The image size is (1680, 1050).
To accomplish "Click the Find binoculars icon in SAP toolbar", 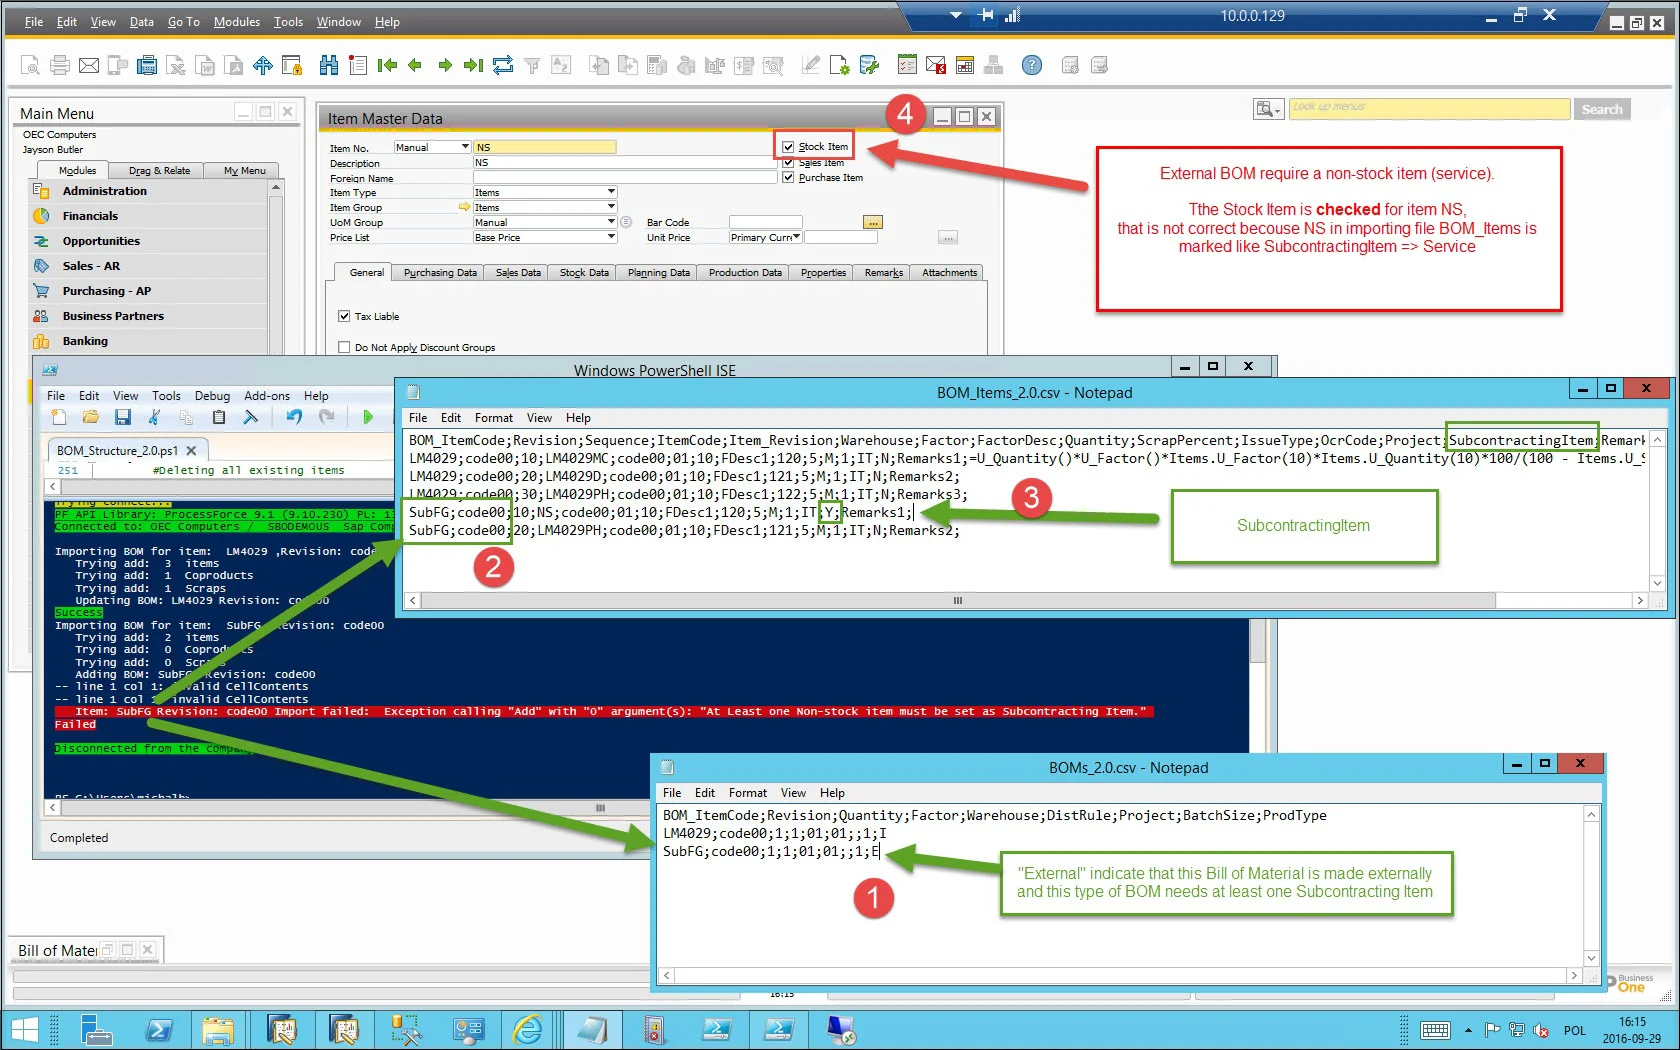I will [x=328, y=66].
